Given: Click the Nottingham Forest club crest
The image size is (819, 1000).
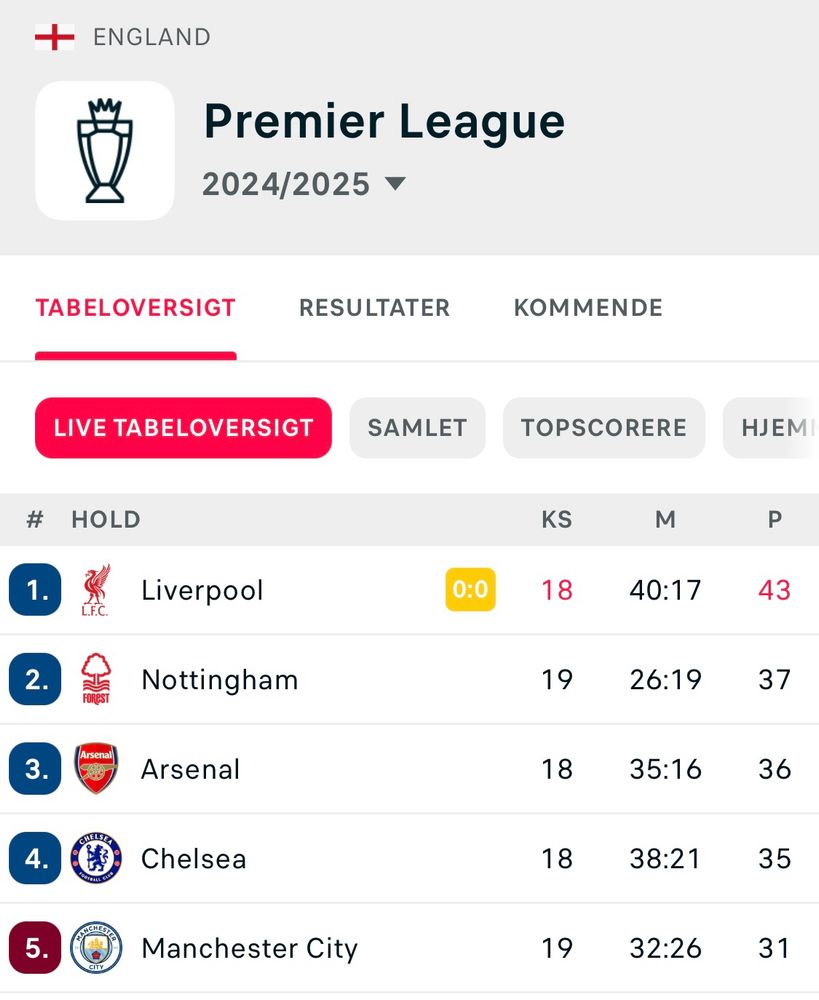Looking at the screenshot, I should click(96, 680).
